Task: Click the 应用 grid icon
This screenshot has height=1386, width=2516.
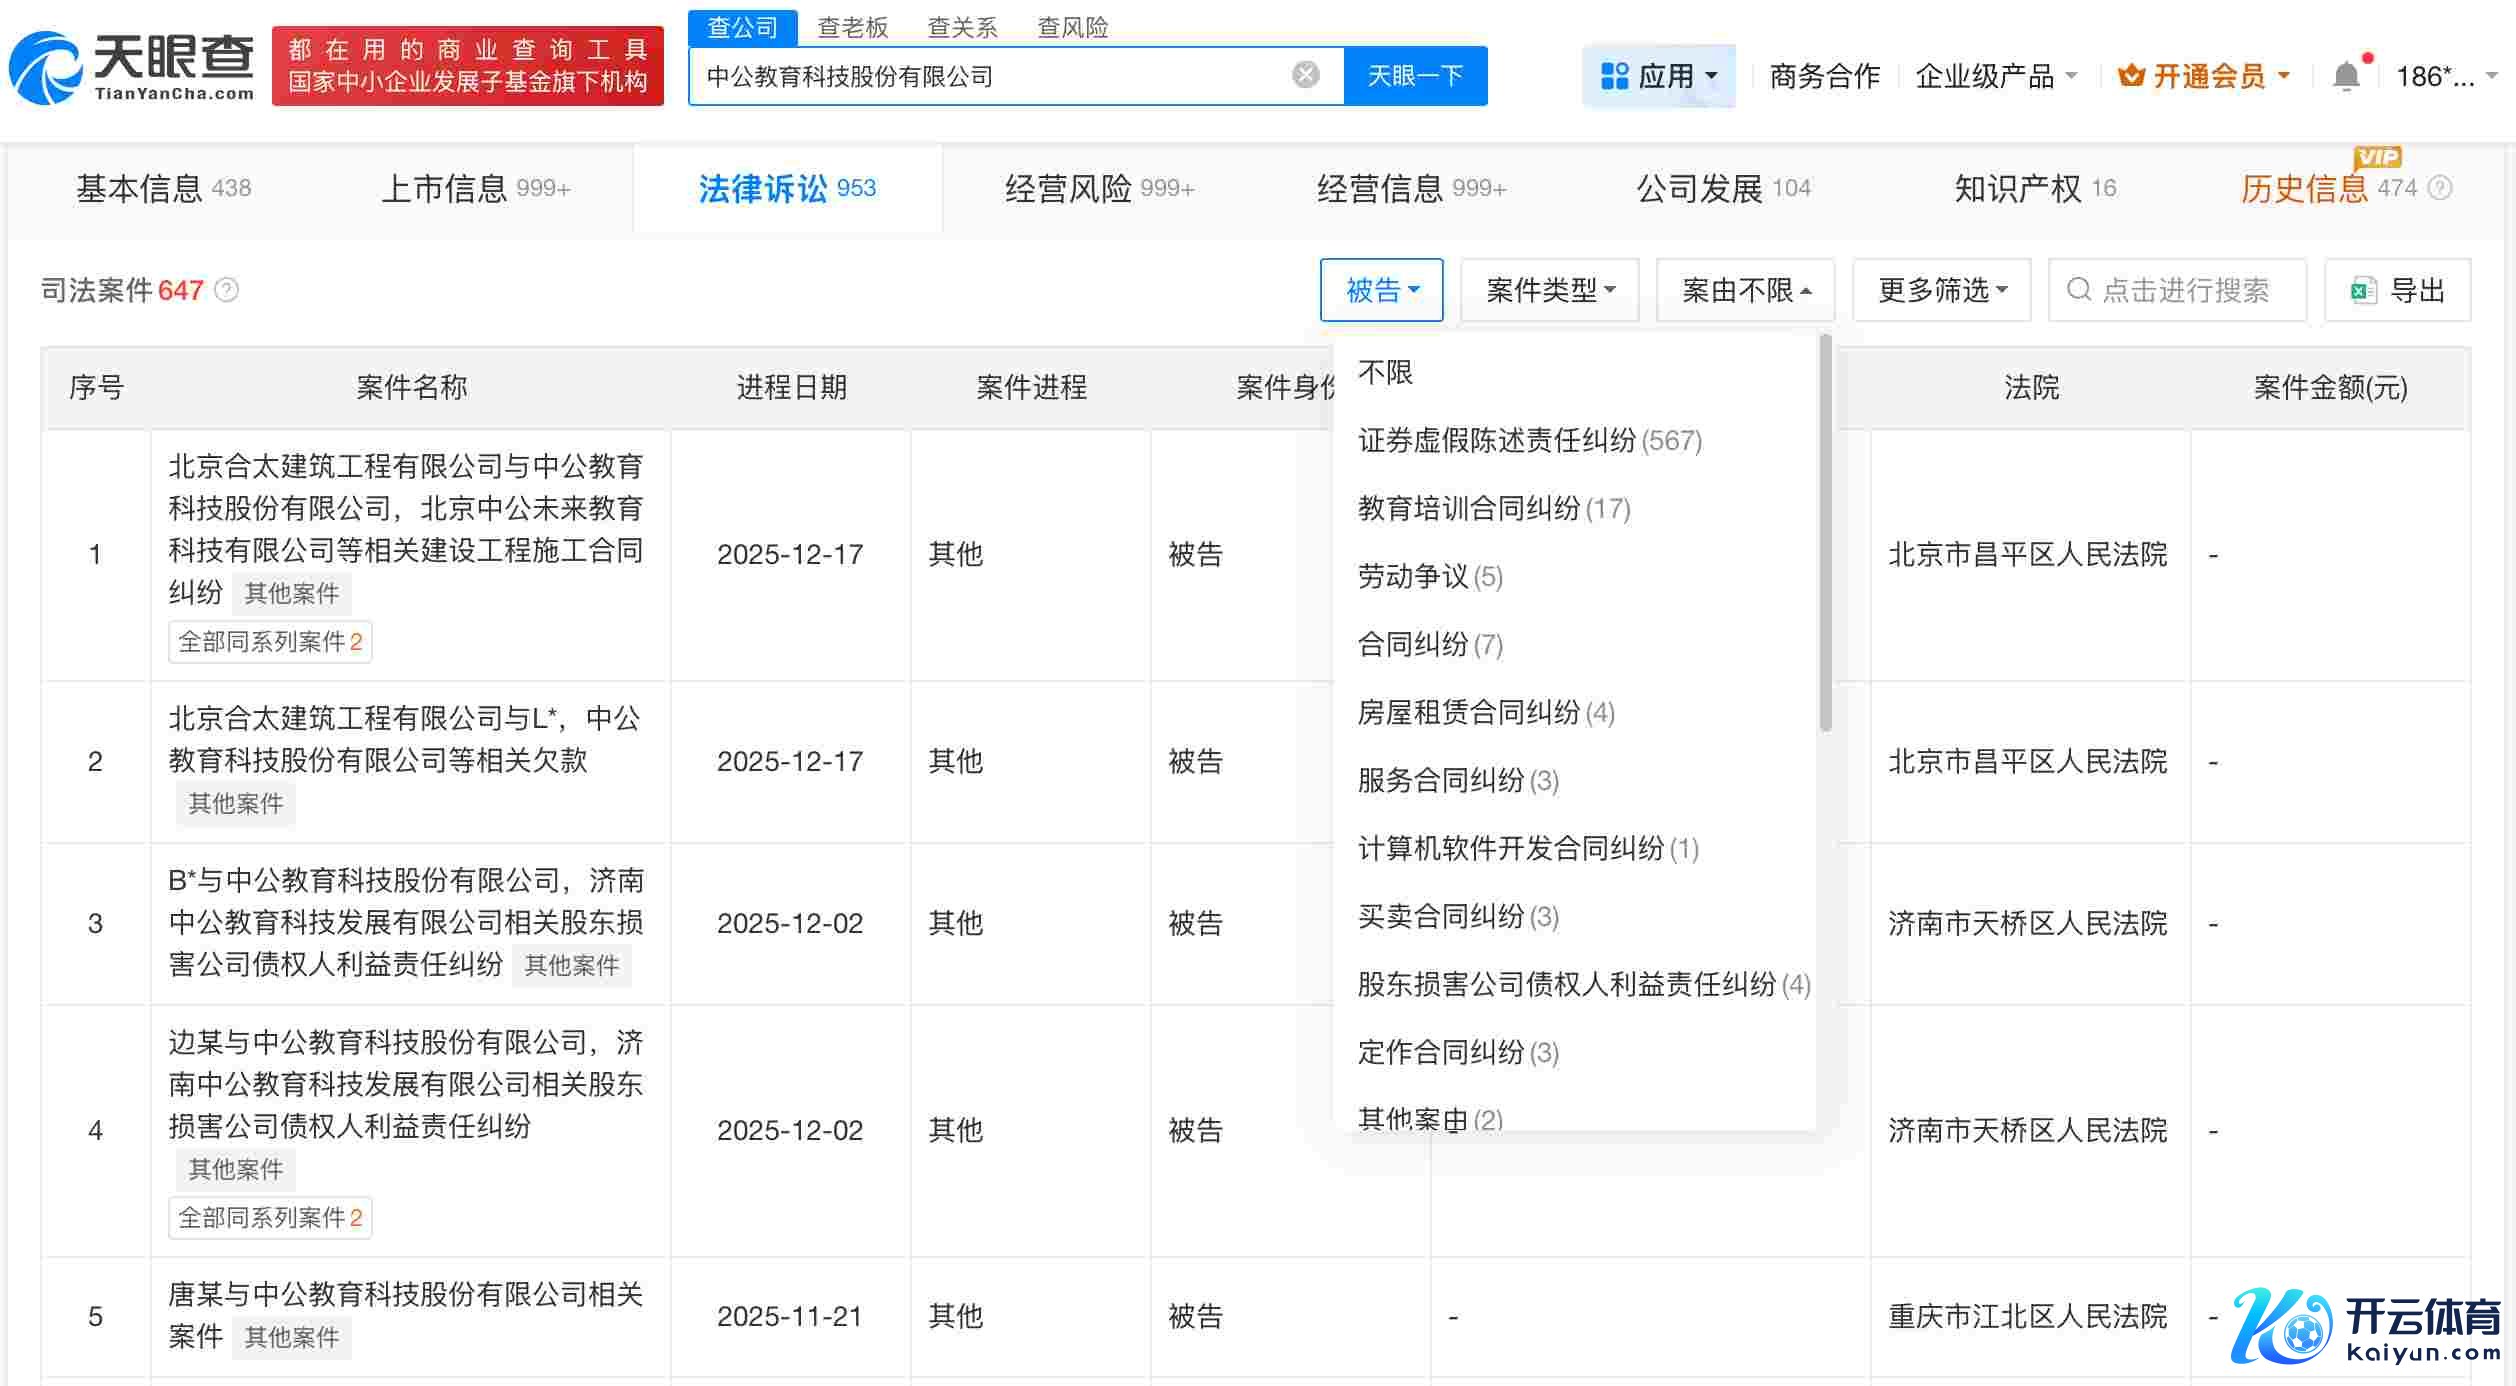Action: tap(1614, 76)
